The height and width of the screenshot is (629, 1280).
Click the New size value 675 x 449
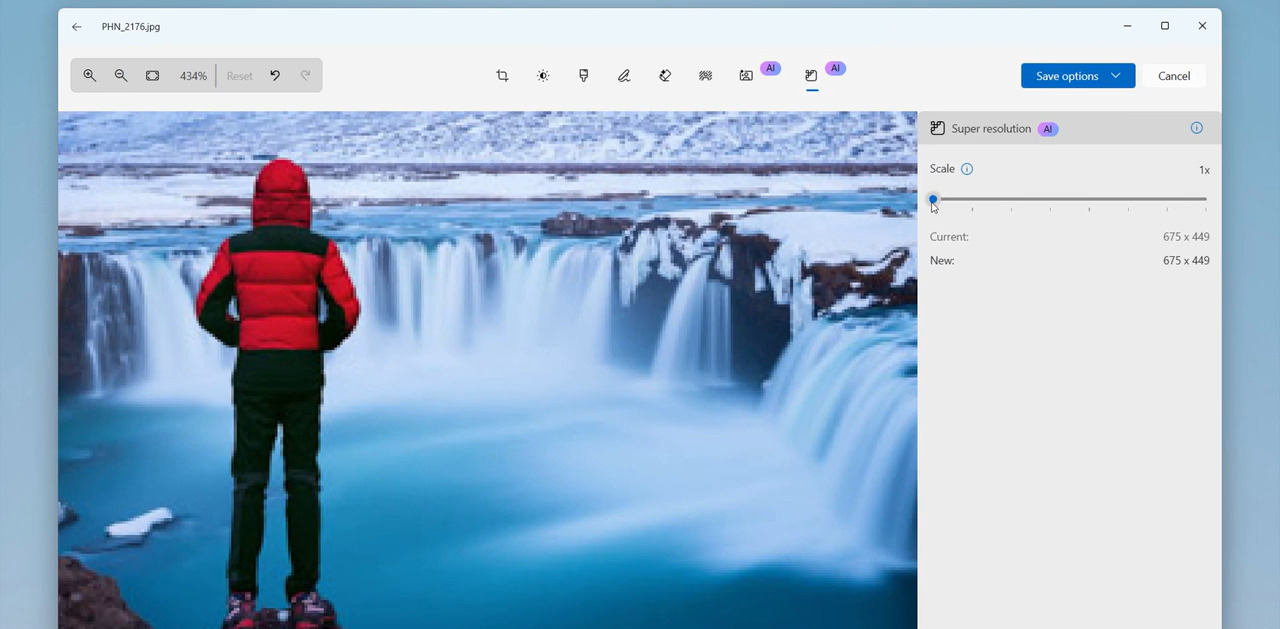(1186, 261)
